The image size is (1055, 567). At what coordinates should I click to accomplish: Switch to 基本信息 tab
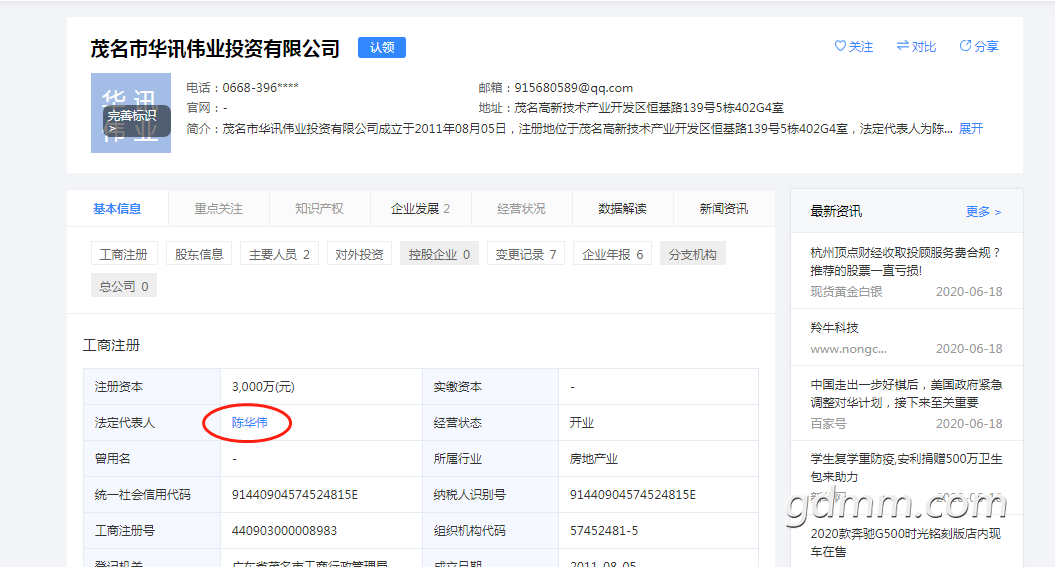click(117, 209)
